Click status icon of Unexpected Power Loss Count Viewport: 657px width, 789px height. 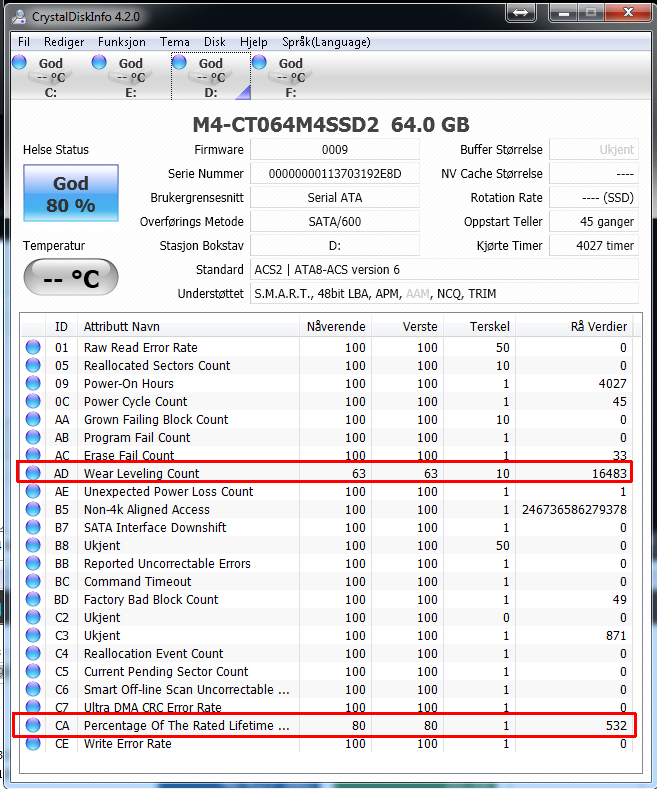tap(33, 491)
